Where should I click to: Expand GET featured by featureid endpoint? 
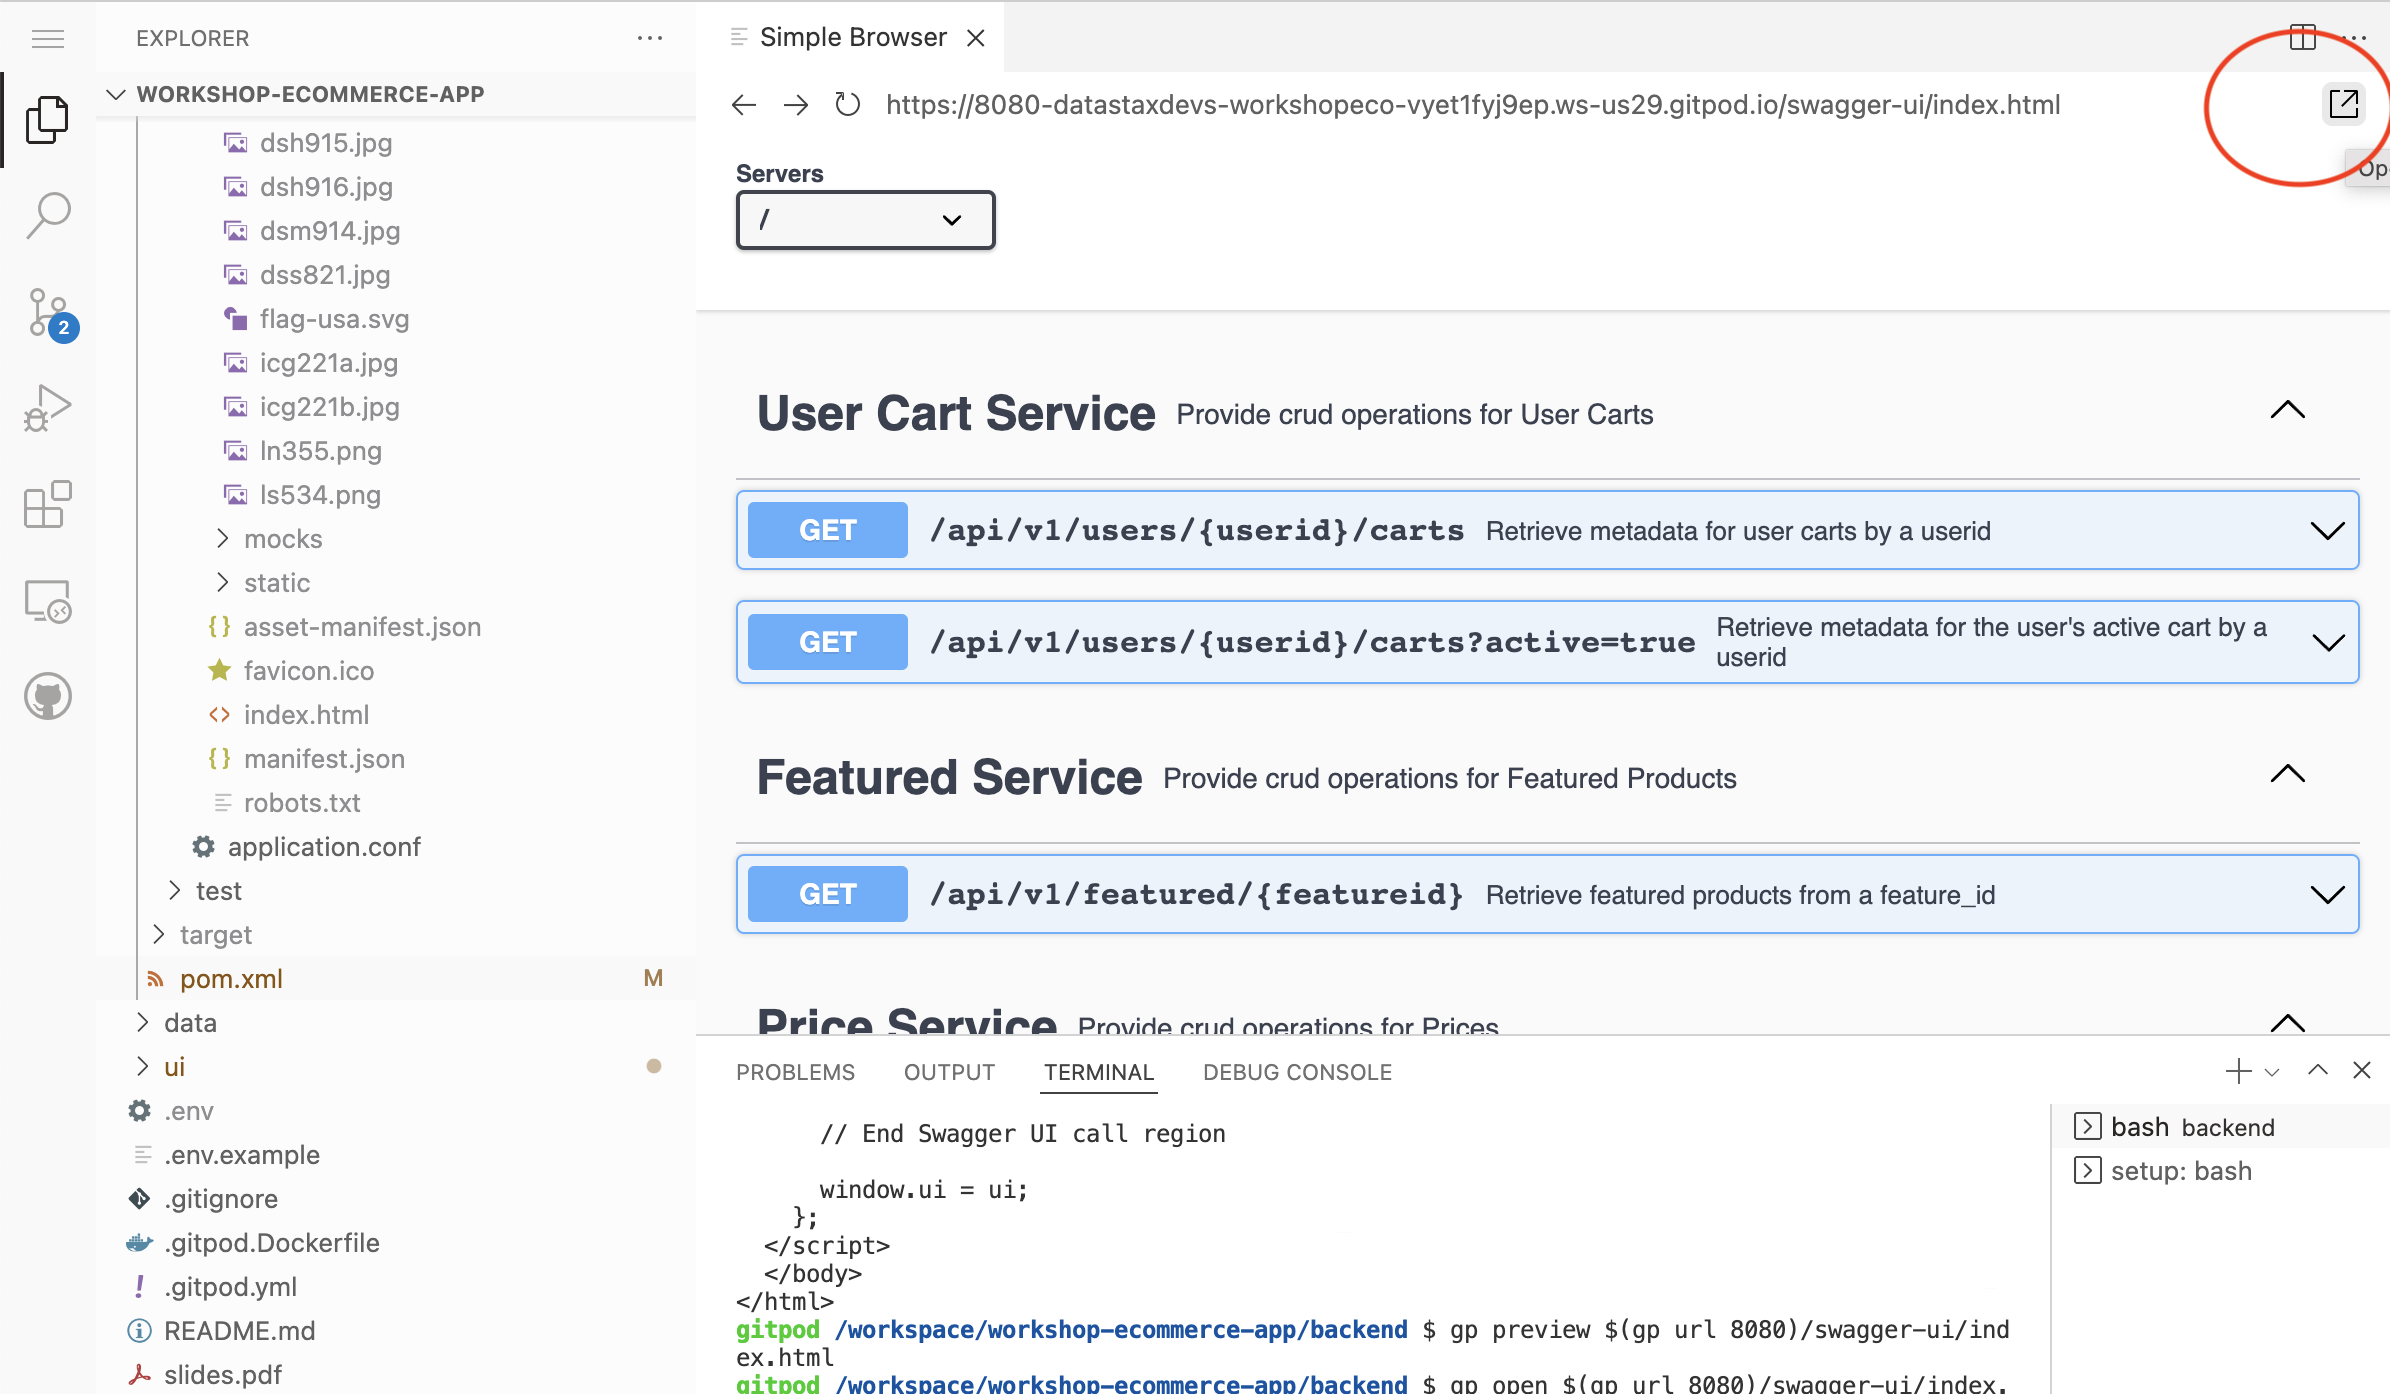pos(2327,894)
